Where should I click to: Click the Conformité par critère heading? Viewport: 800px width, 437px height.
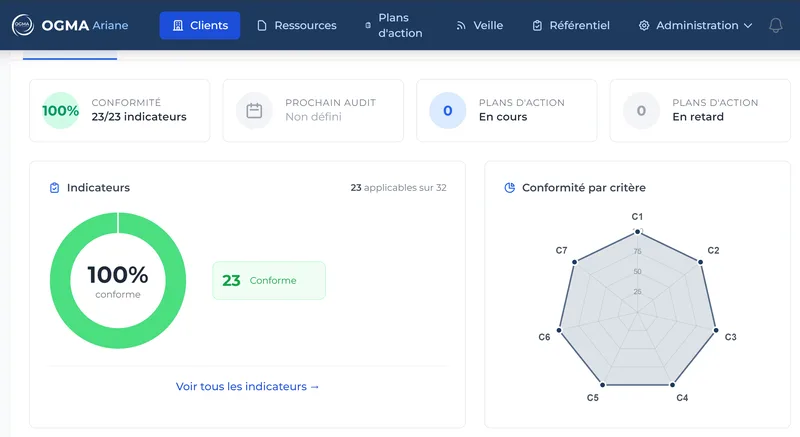[x=584, y=188]
